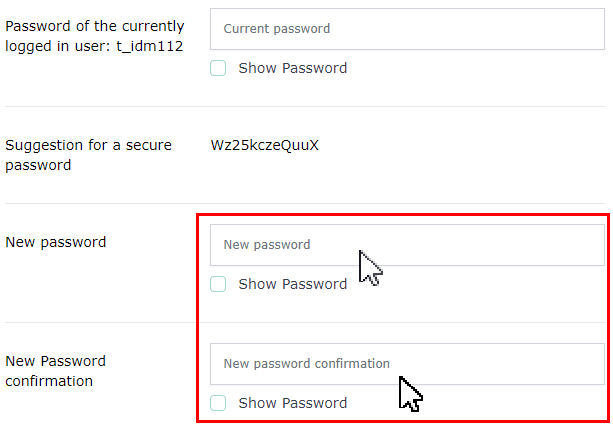Viewport: 613px width, 426px height.
Task: Click the mouse pointer graphic below confirmation field
Action: coord(410,393)
